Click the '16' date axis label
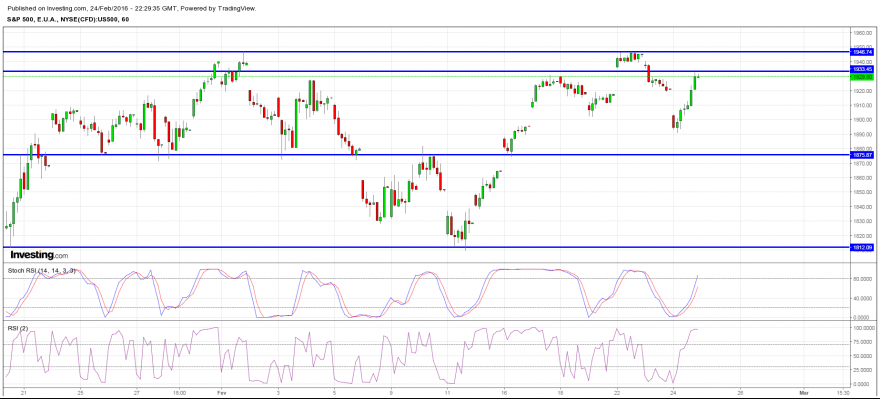Image resolution: width=880 pixels, height=399 pixels. [505, 393]
